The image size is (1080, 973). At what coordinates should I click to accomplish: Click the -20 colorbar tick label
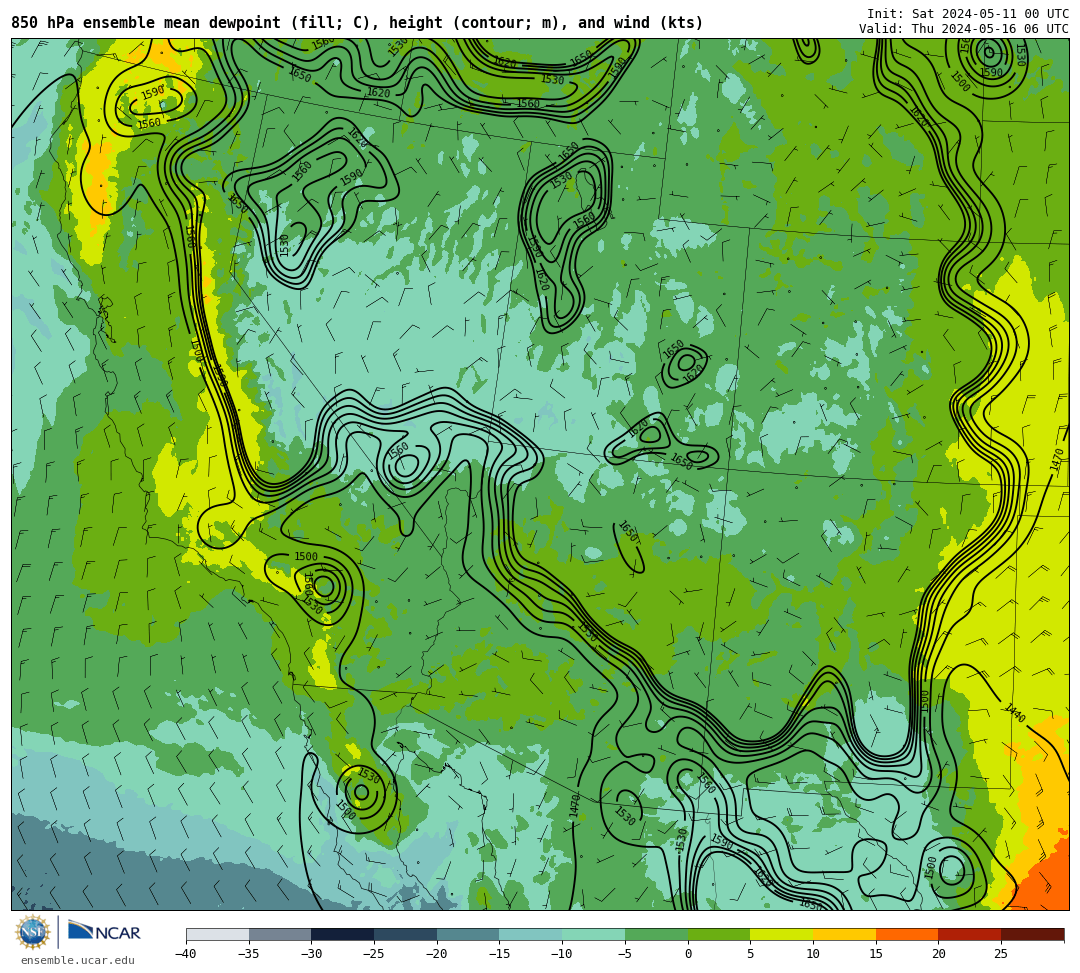click(436, 954)
